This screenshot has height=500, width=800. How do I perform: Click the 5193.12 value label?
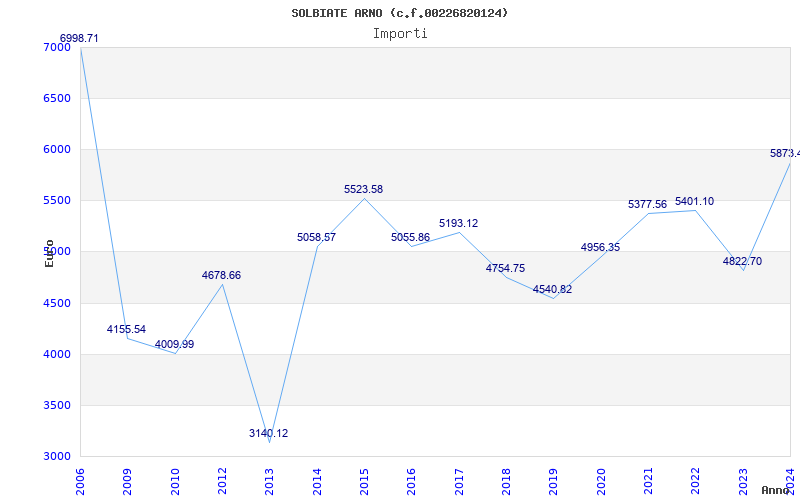coord(459,223)
